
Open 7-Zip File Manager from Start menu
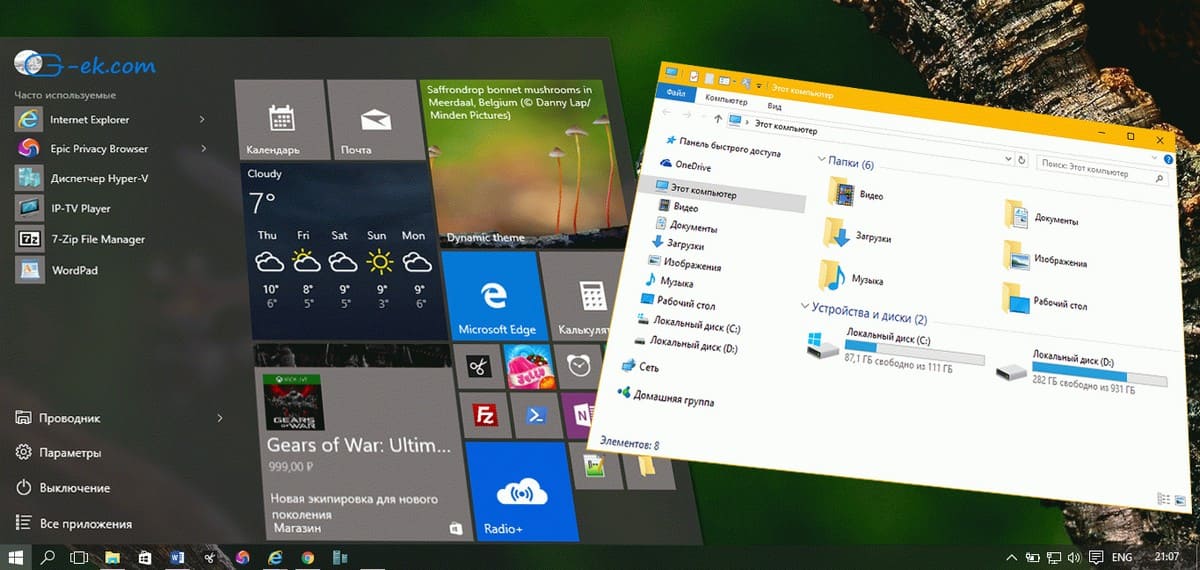coord(80,239)
